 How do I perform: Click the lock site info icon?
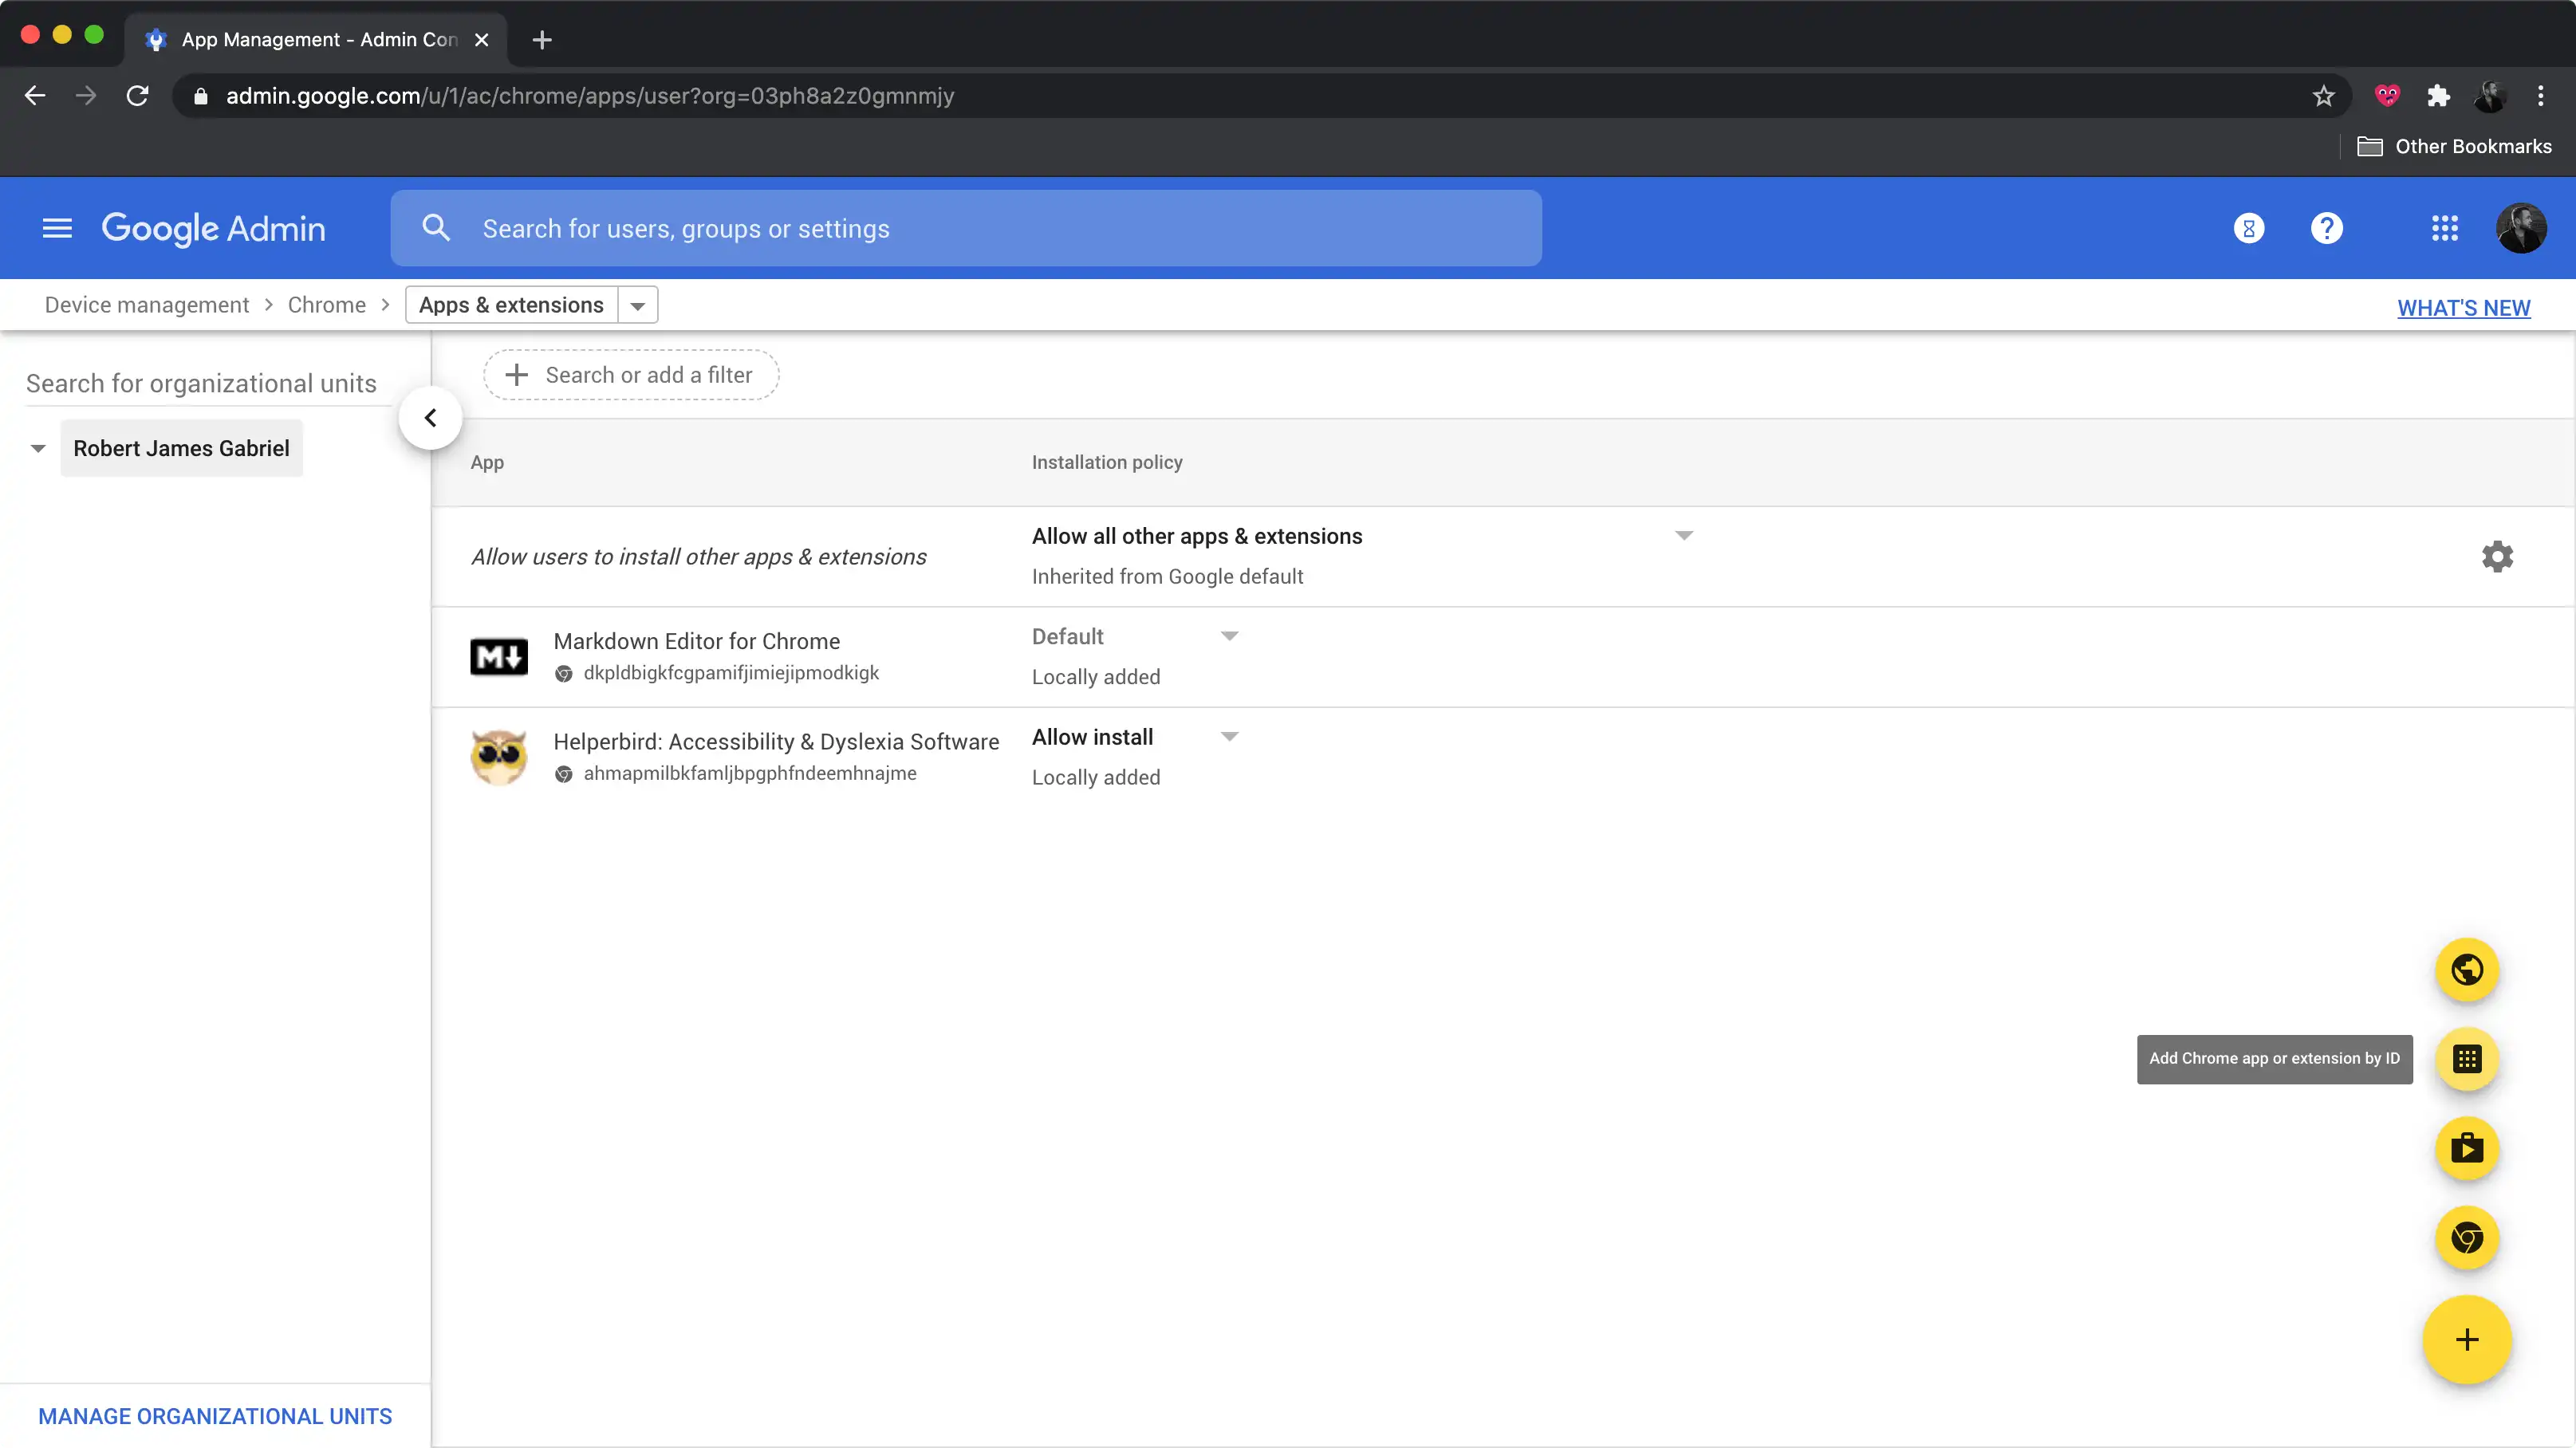[x=200, y=96]
